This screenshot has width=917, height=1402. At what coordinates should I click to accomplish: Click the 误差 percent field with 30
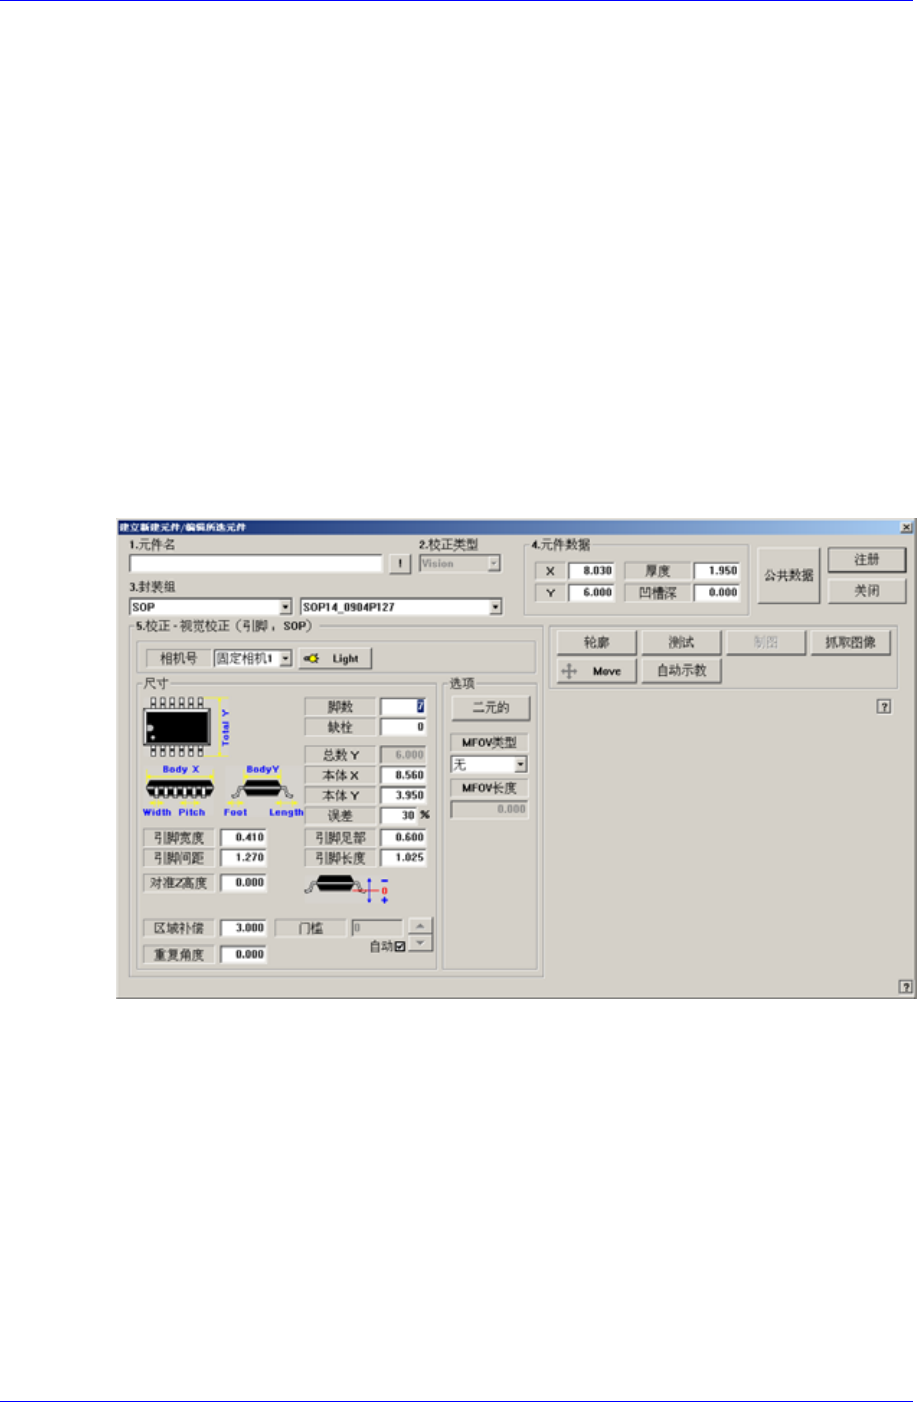point(399,816)
